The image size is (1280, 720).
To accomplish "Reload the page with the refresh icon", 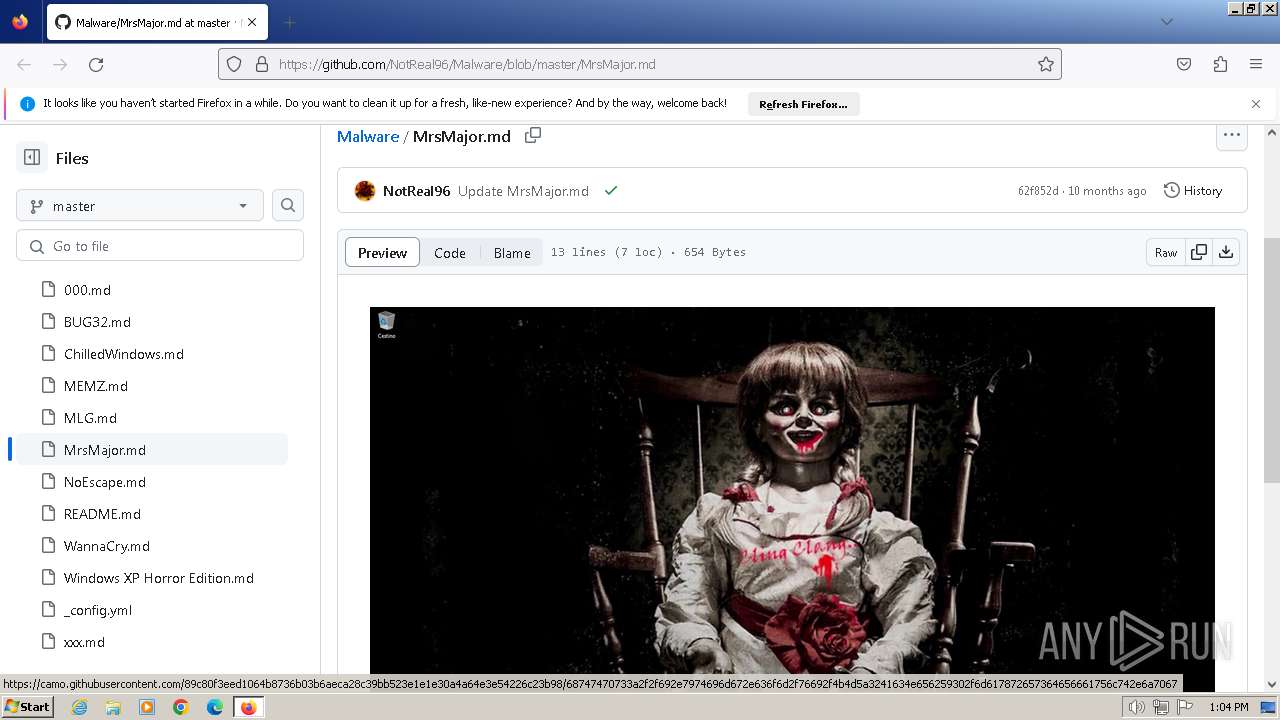I will pos(96,64).
